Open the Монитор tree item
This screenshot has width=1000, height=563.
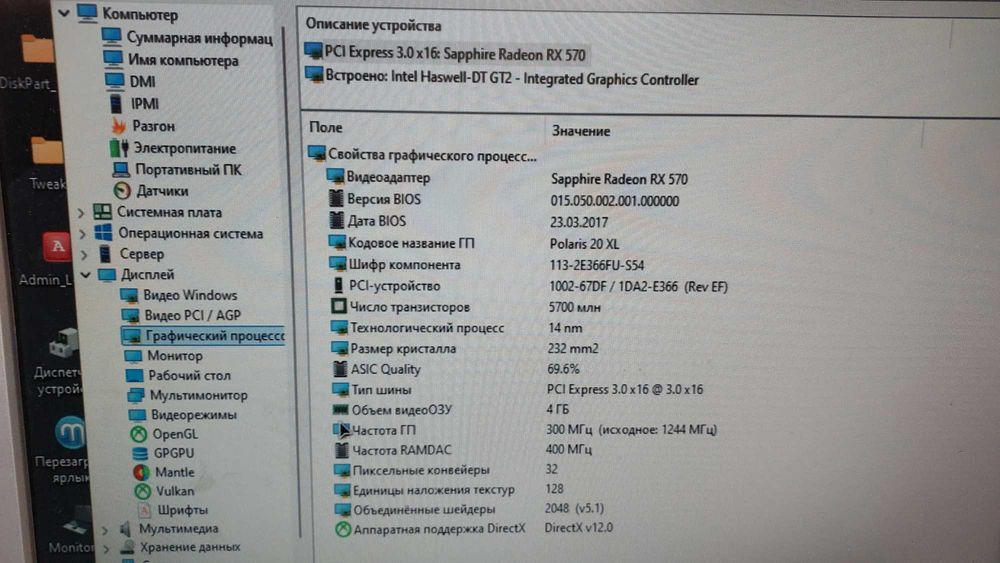pos(175,355)
